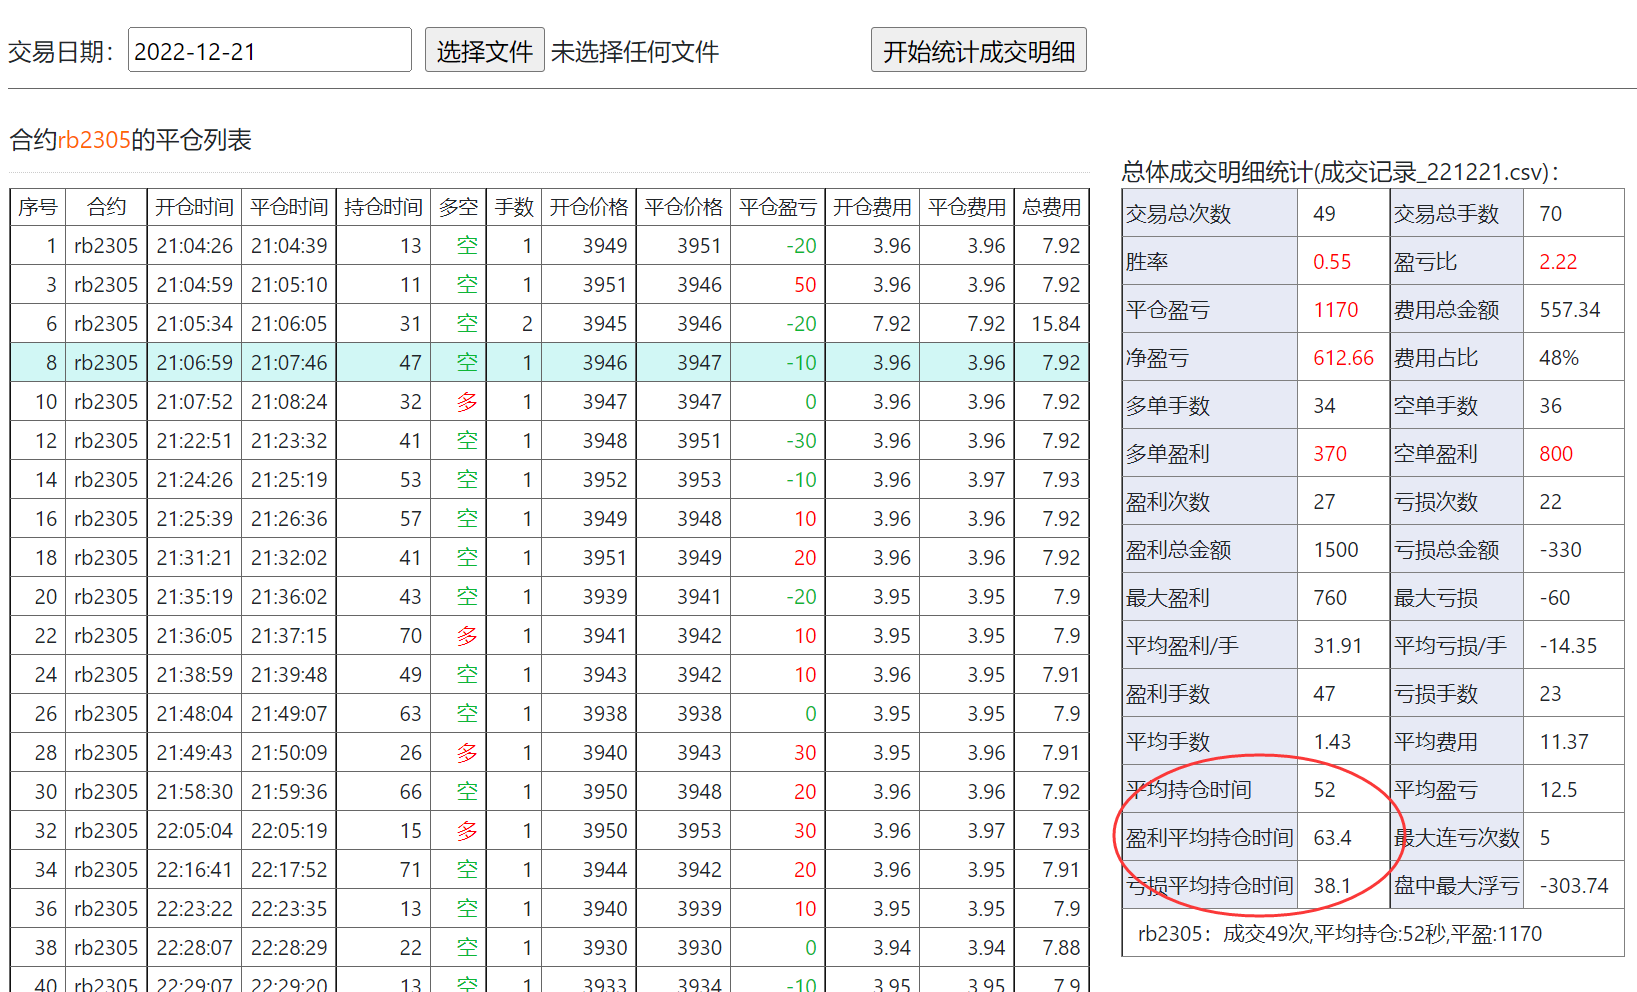
Task: Click the 盘中最大浮亏 value -303.74
Action: click(x=1573, y=886)
